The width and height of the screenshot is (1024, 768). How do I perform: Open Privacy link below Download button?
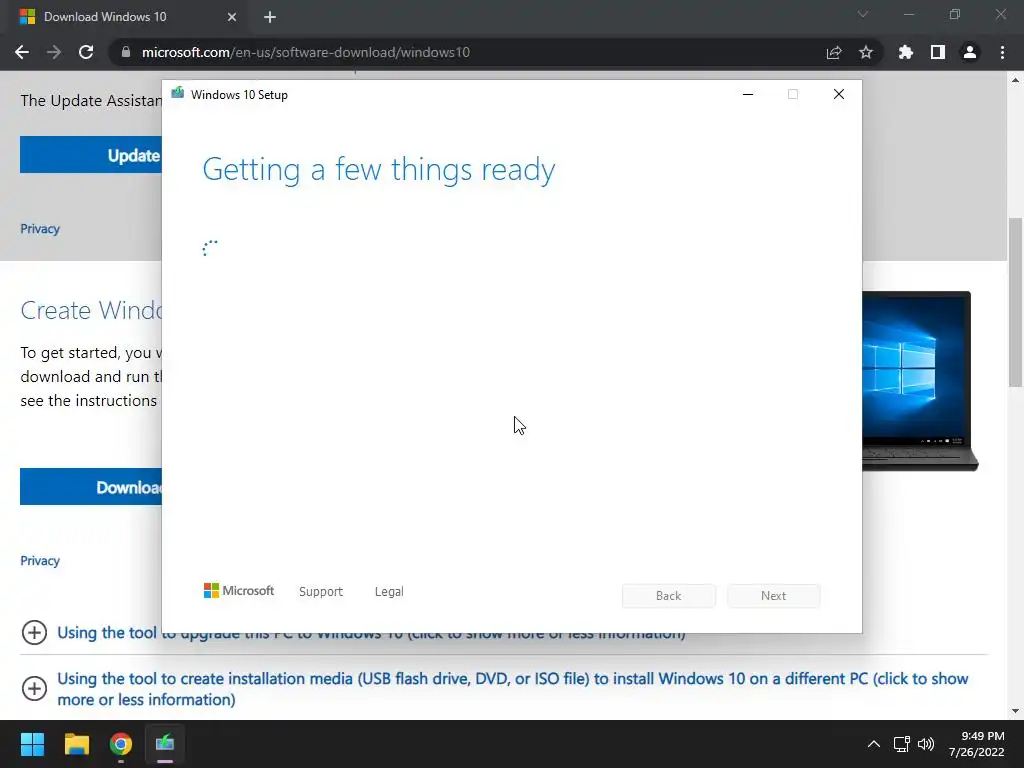pyautogui.click(x=40, y=560)
